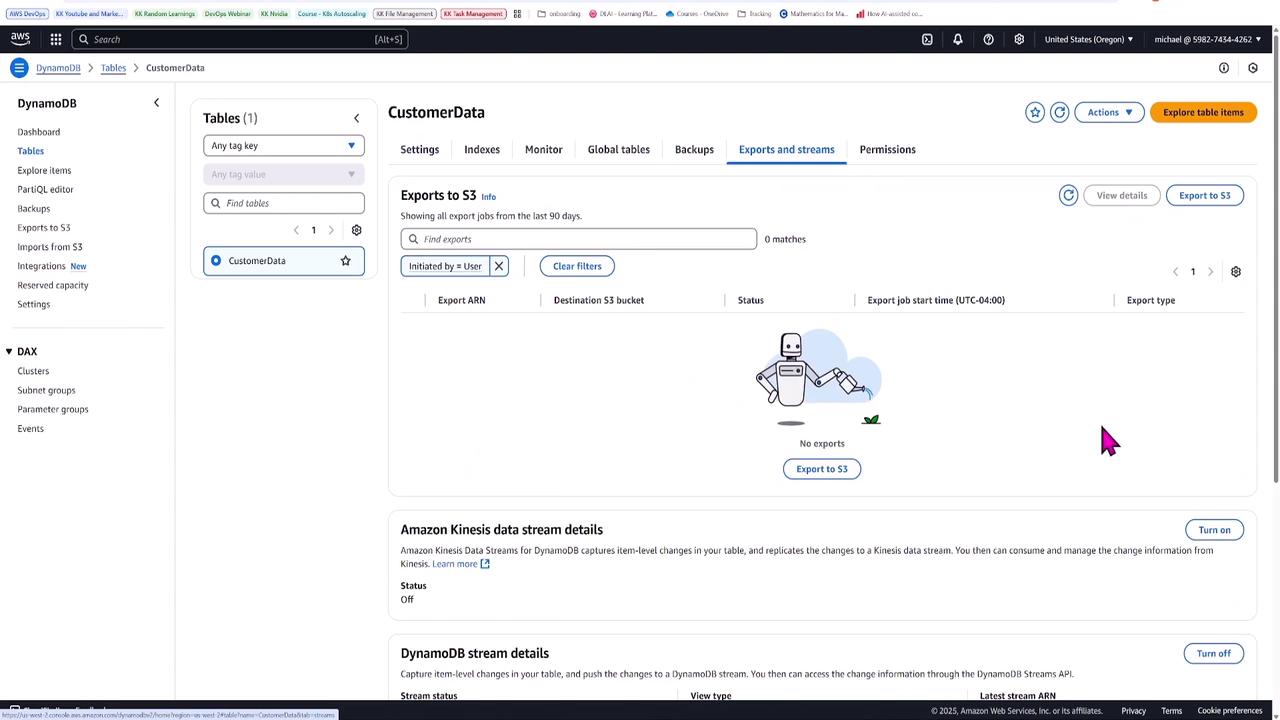The width and height of the screenshot is (1280, 720).
Task: Turn off the DynamoDB stream
Action: (1214, 654)
